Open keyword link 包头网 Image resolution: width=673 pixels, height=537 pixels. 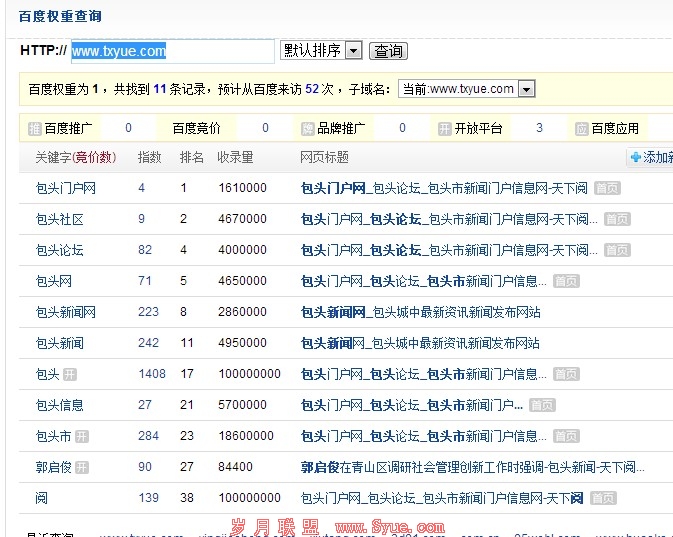54,281
